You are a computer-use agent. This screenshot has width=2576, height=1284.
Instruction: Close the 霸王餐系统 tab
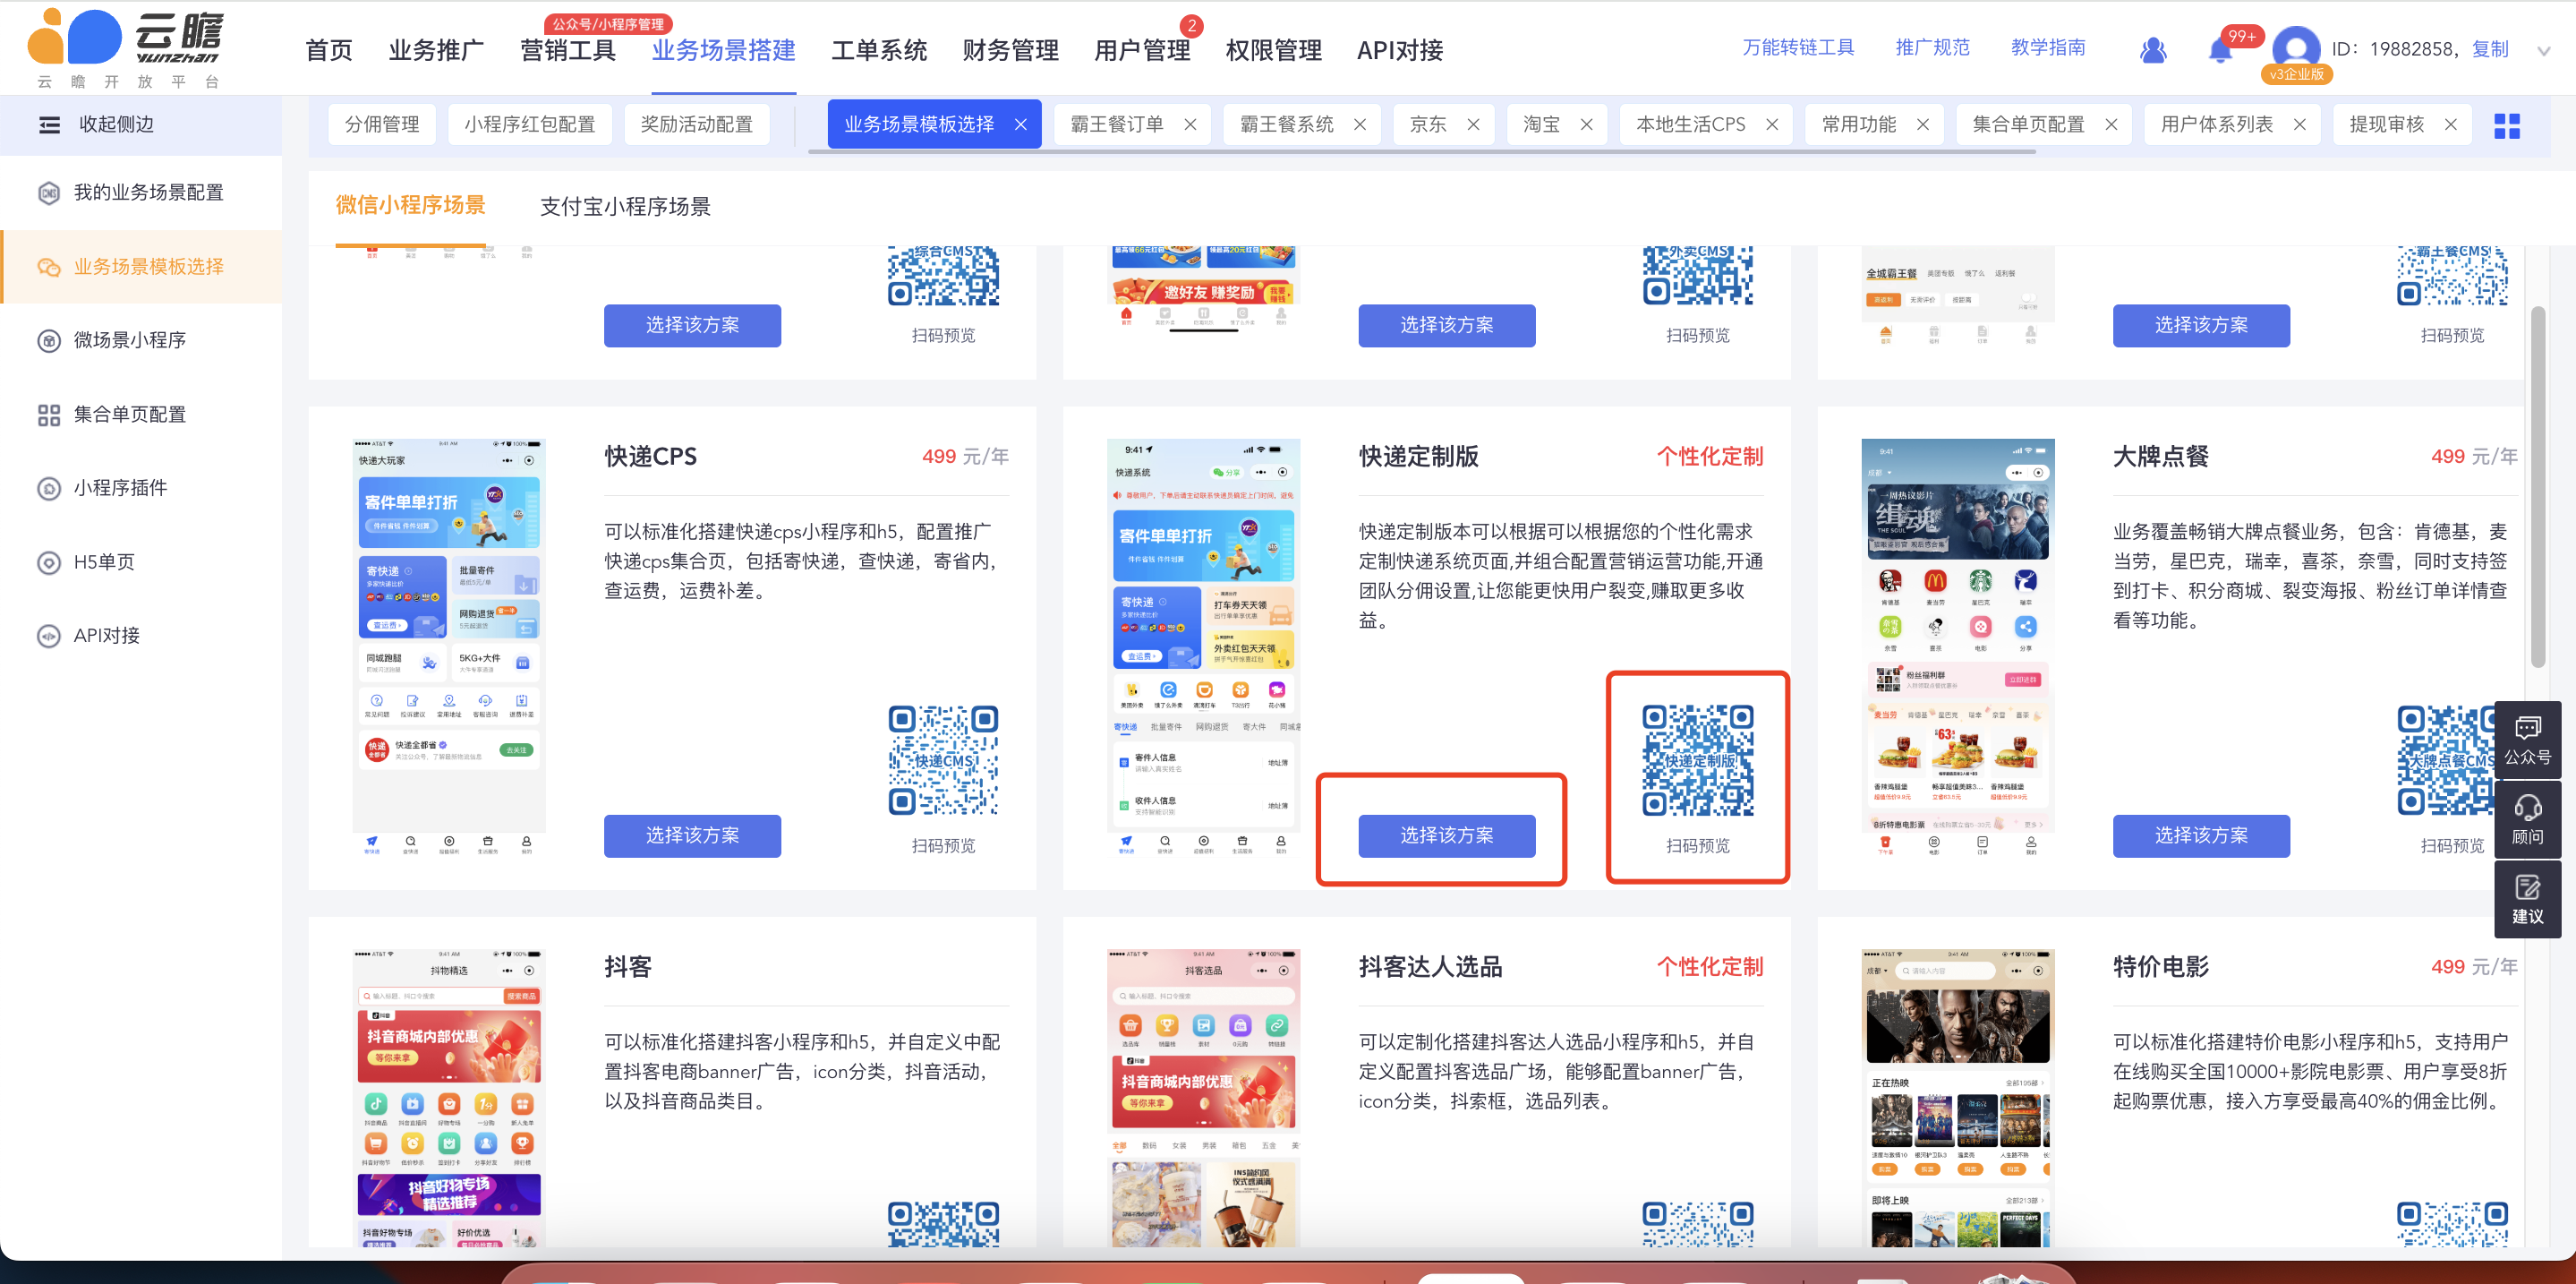point(1360,125)
